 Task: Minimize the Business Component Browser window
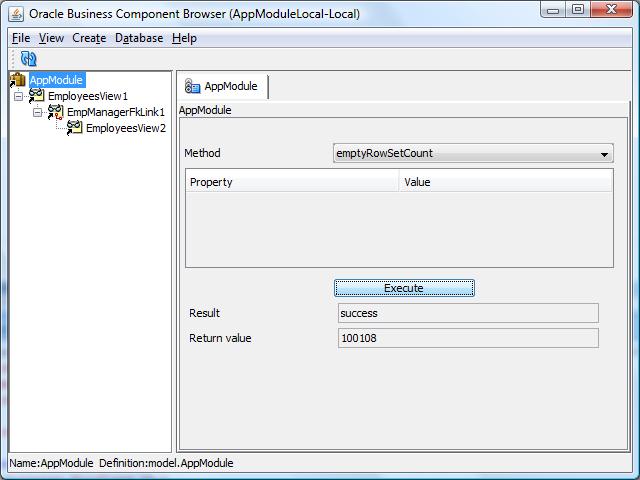553,10
